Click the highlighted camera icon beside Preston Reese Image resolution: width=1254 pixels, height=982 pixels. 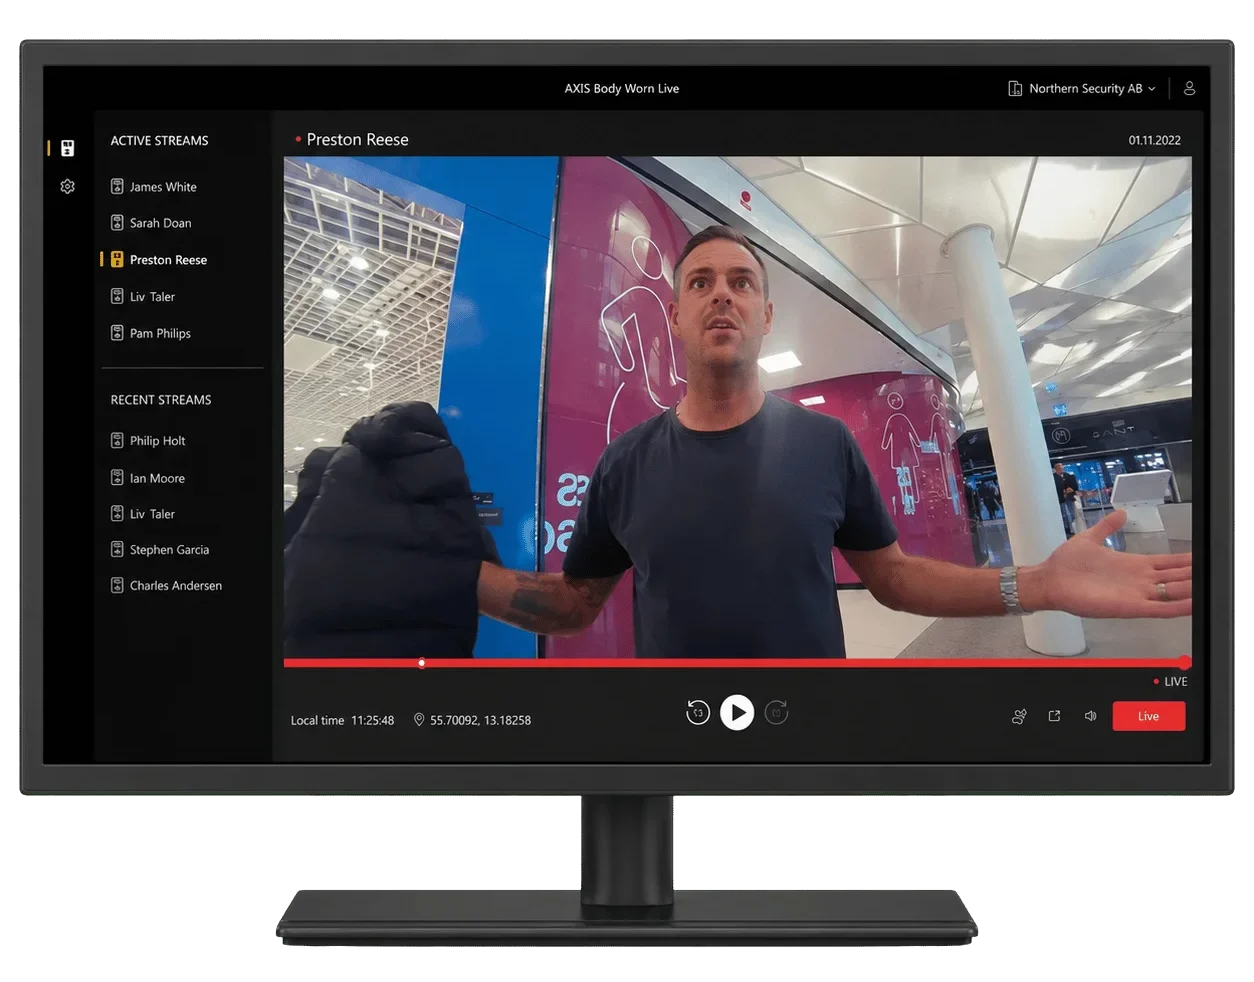pyautogui.click(x=117, y=259)
